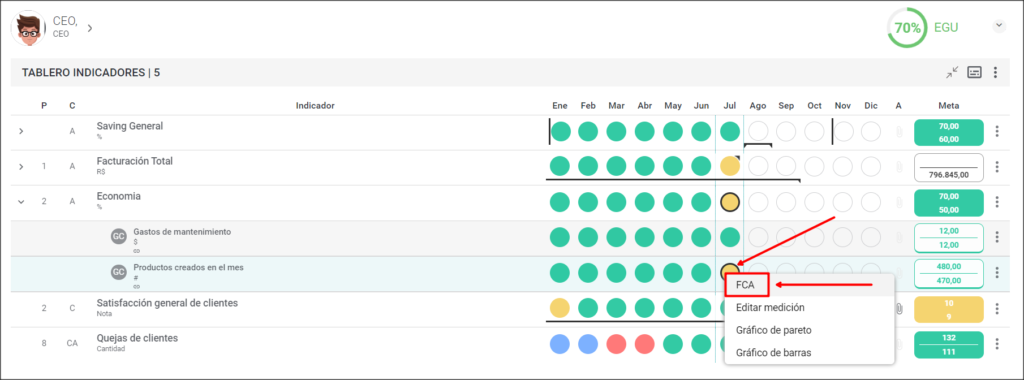Image resolution: width=1024 pixels, height=380 pixels.
Task: Open the Tablero Indicadores three-dot menu
Action: pyautogui.click(x=995, y=72)
